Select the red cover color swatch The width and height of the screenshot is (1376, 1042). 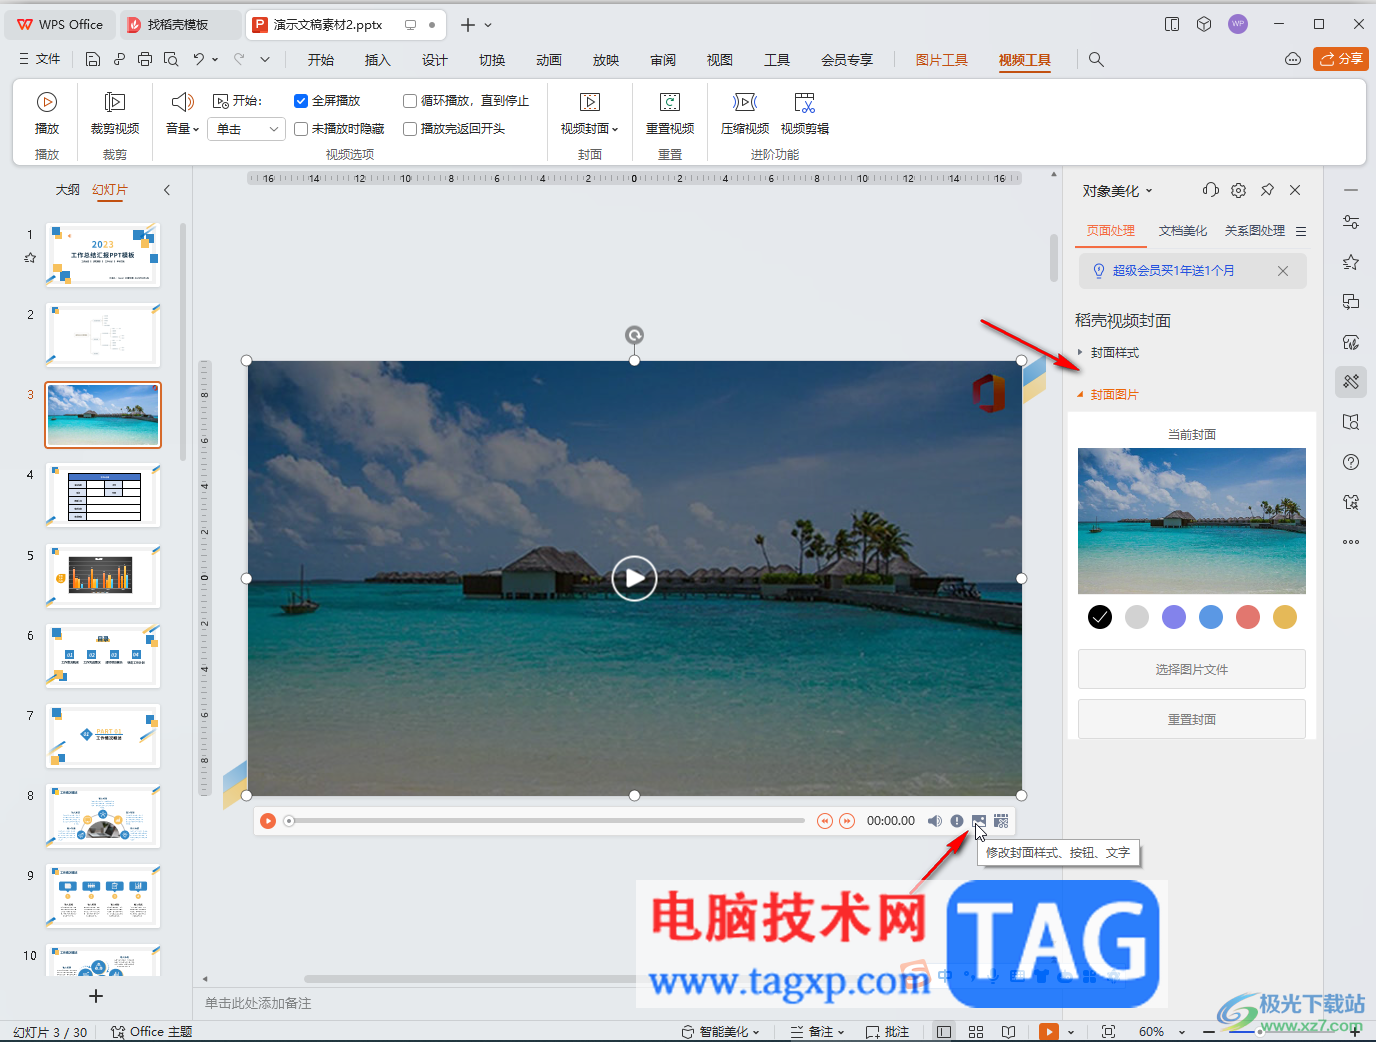click(x=1248, y=617)
